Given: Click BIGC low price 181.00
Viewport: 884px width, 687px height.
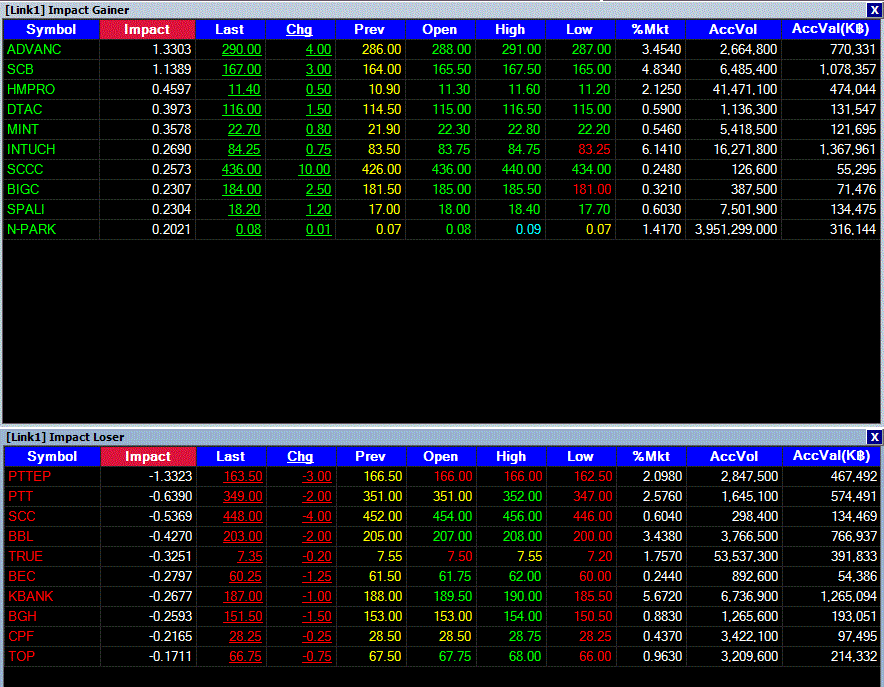Looking at the screenshot, I should [x=592, y=189].
